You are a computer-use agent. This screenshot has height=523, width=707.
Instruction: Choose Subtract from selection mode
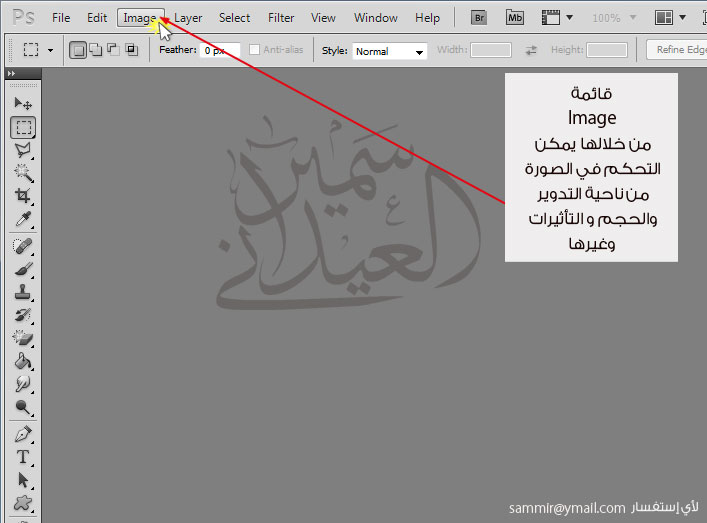click(113, 50)
